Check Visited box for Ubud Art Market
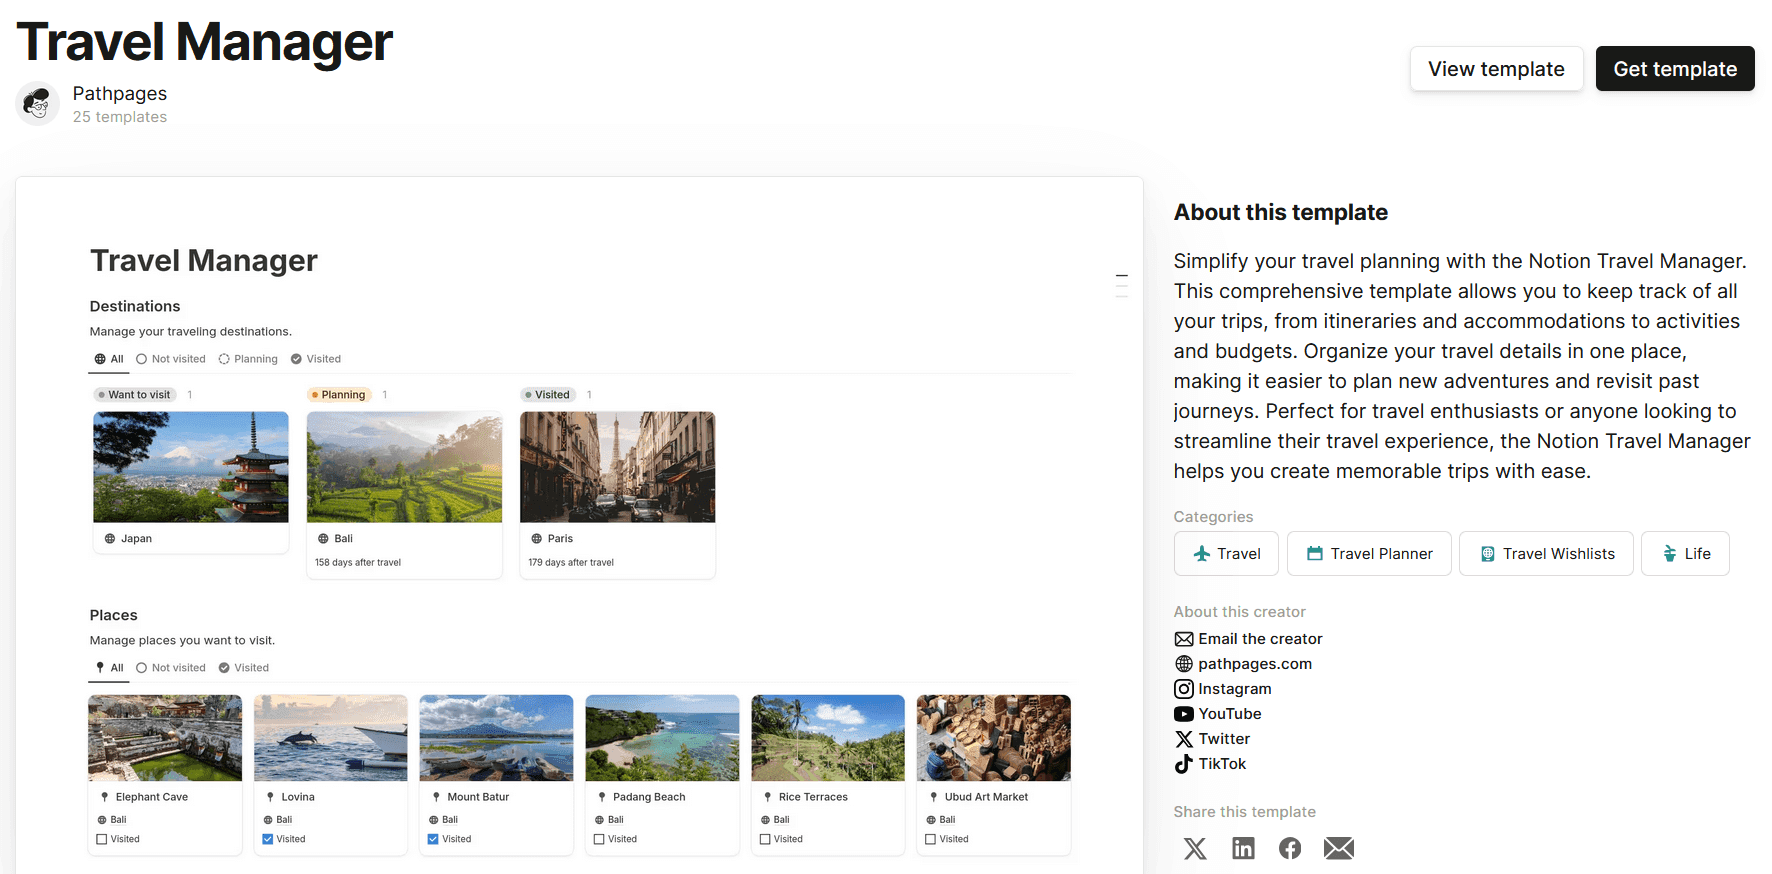Screen dimensions: 1772x874 coord(931,839)
